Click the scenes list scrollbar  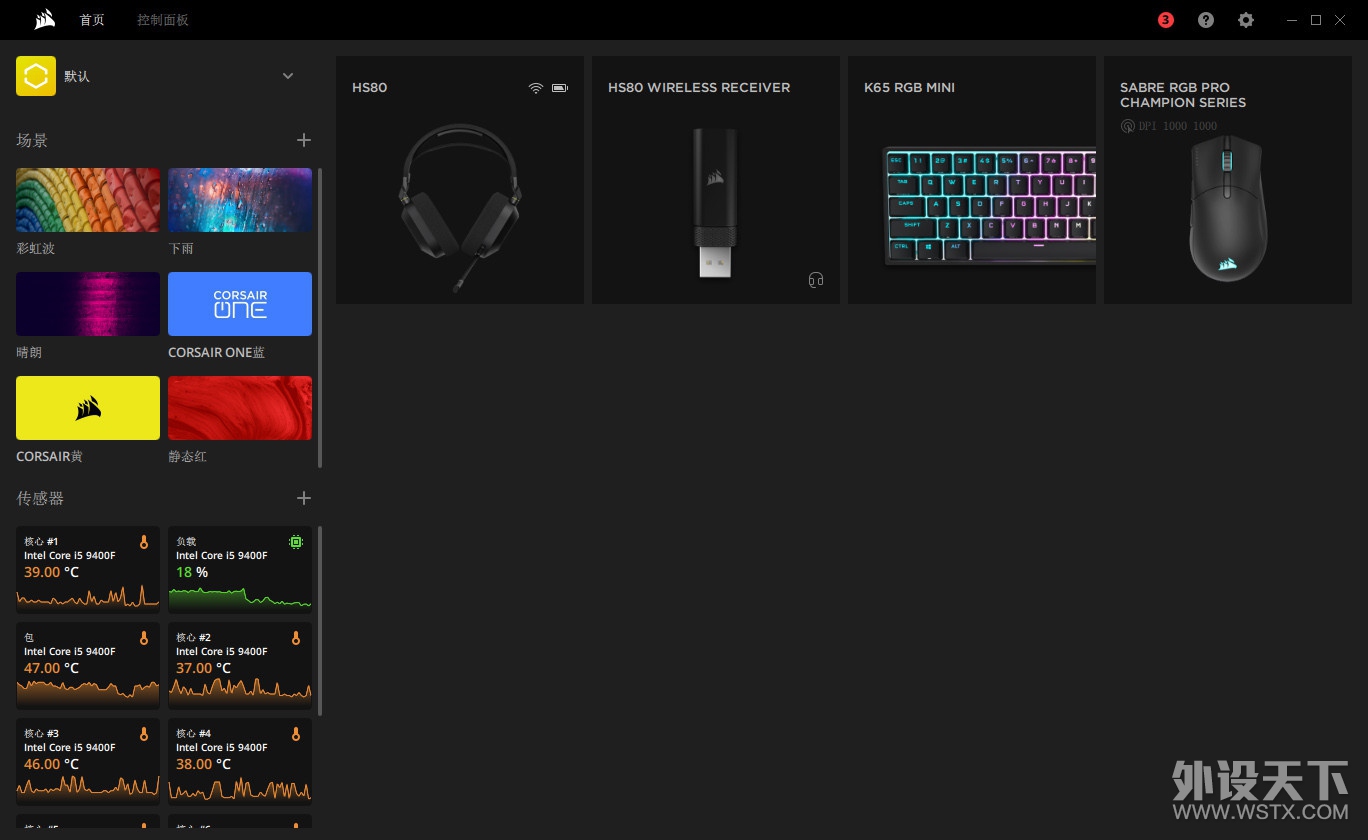click(320, 317)
